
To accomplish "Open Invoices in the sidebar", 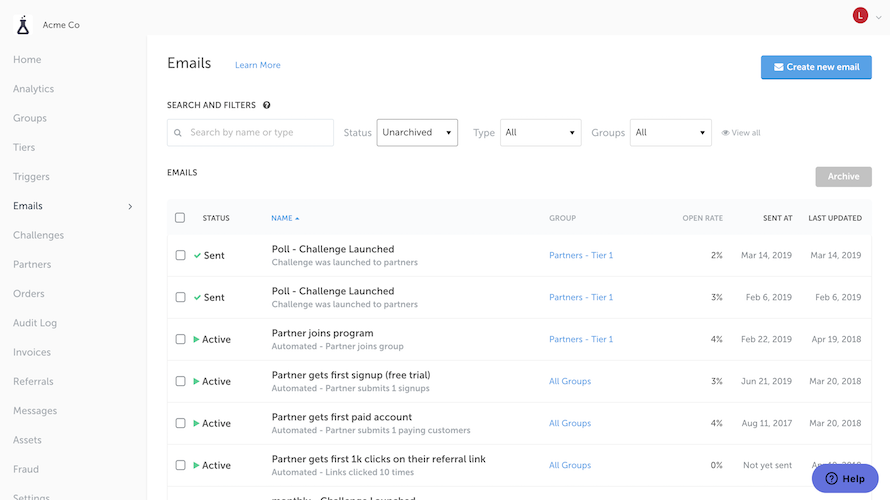I will [32, 352].
